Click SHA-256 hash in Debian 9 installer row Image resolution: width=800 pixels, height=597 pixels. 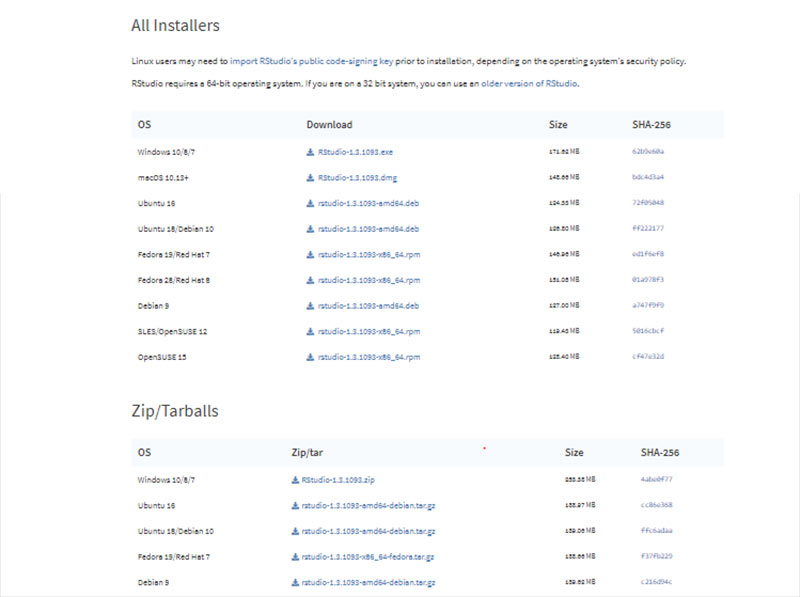click(x=648, y=305)
